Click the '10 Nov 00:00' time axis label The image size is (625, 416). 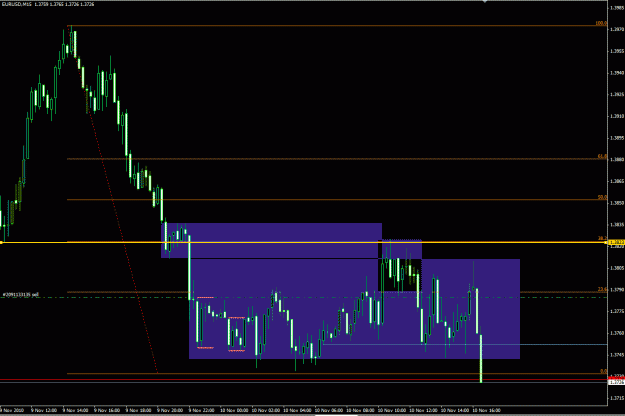pyautogui.click(x=234, y=410)
